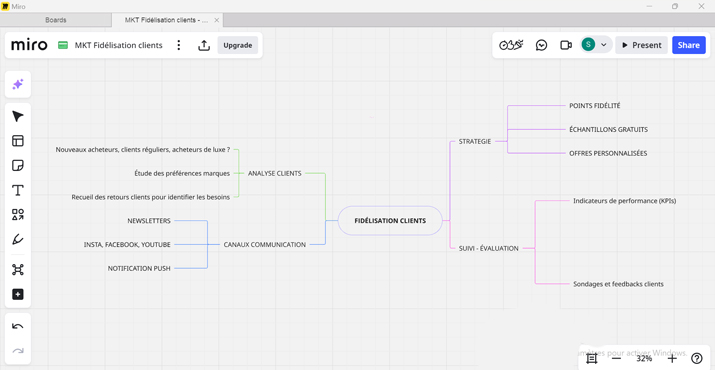Export the board with upload icon
Screen dimensions: 715x370
pyautogui.click(x=204, y=45)
